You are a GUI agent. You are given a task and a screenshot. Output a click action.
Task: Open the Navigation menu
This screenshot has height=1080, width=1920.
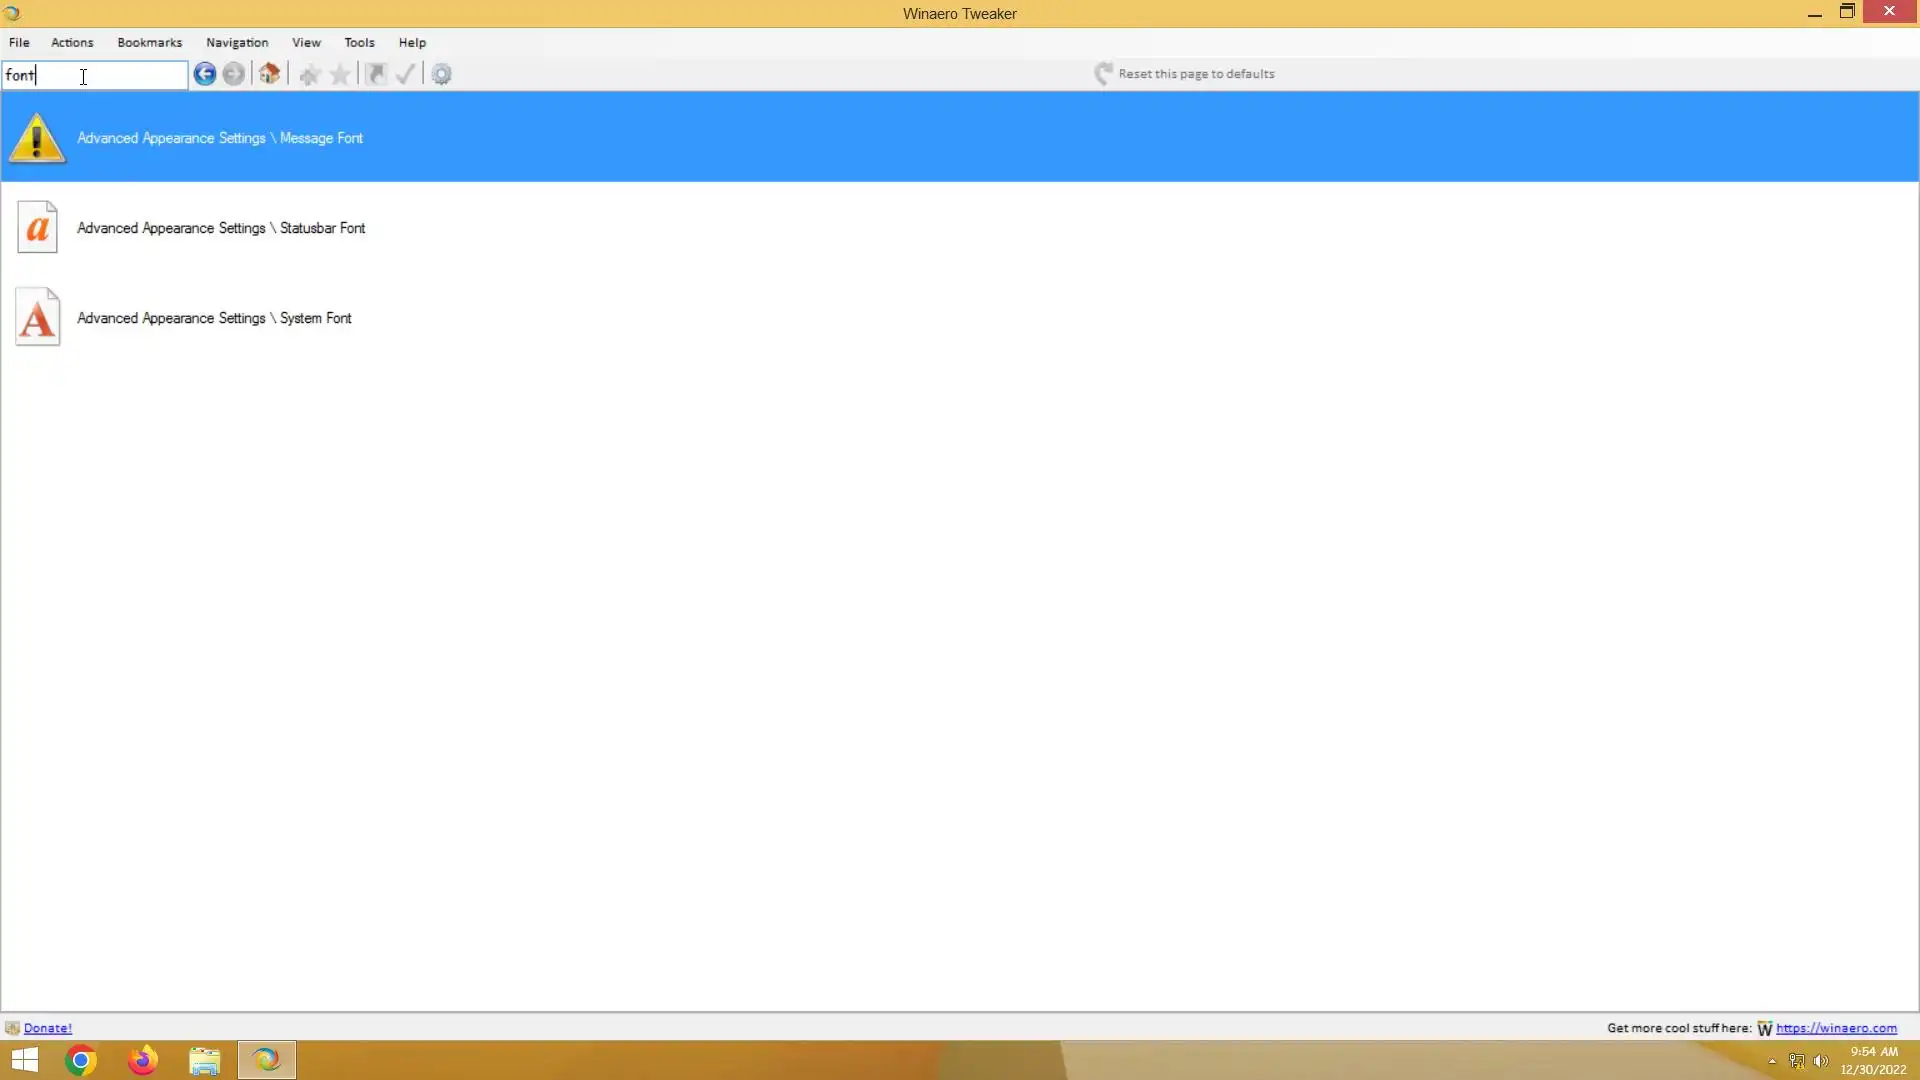[237, 42]
